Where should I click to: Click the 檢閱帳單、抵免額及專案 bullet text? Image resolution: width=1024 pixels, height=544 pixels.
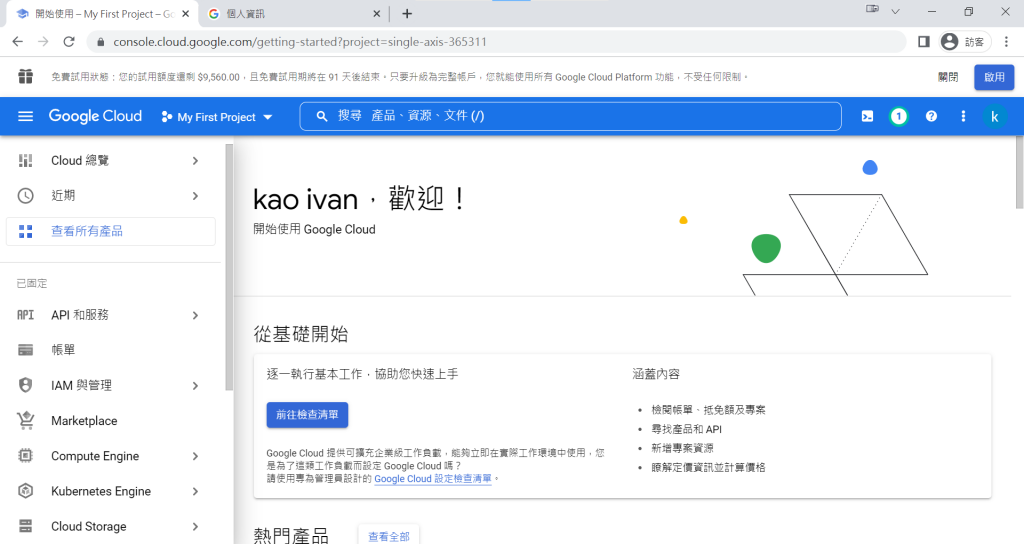(x=708, y=410)
